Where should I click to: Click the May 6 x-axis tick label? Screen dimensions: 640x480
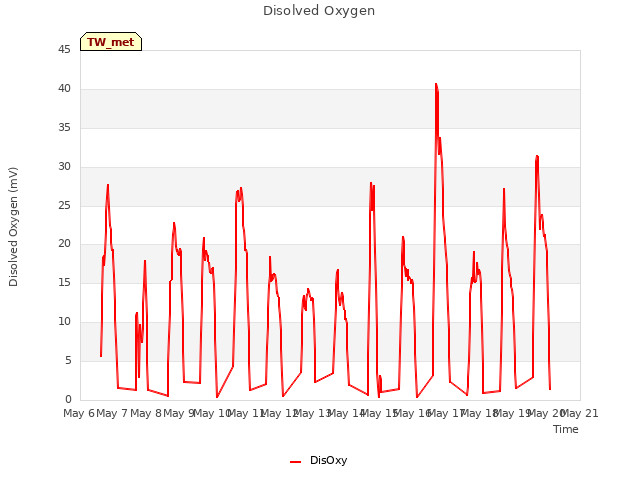click(79, 413)
